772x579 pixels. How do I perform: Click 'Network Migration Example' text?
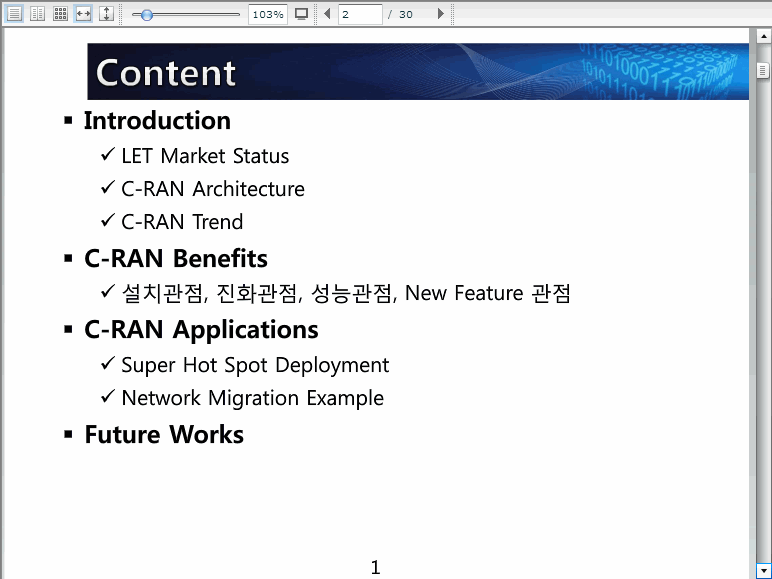tap(252, 398)
